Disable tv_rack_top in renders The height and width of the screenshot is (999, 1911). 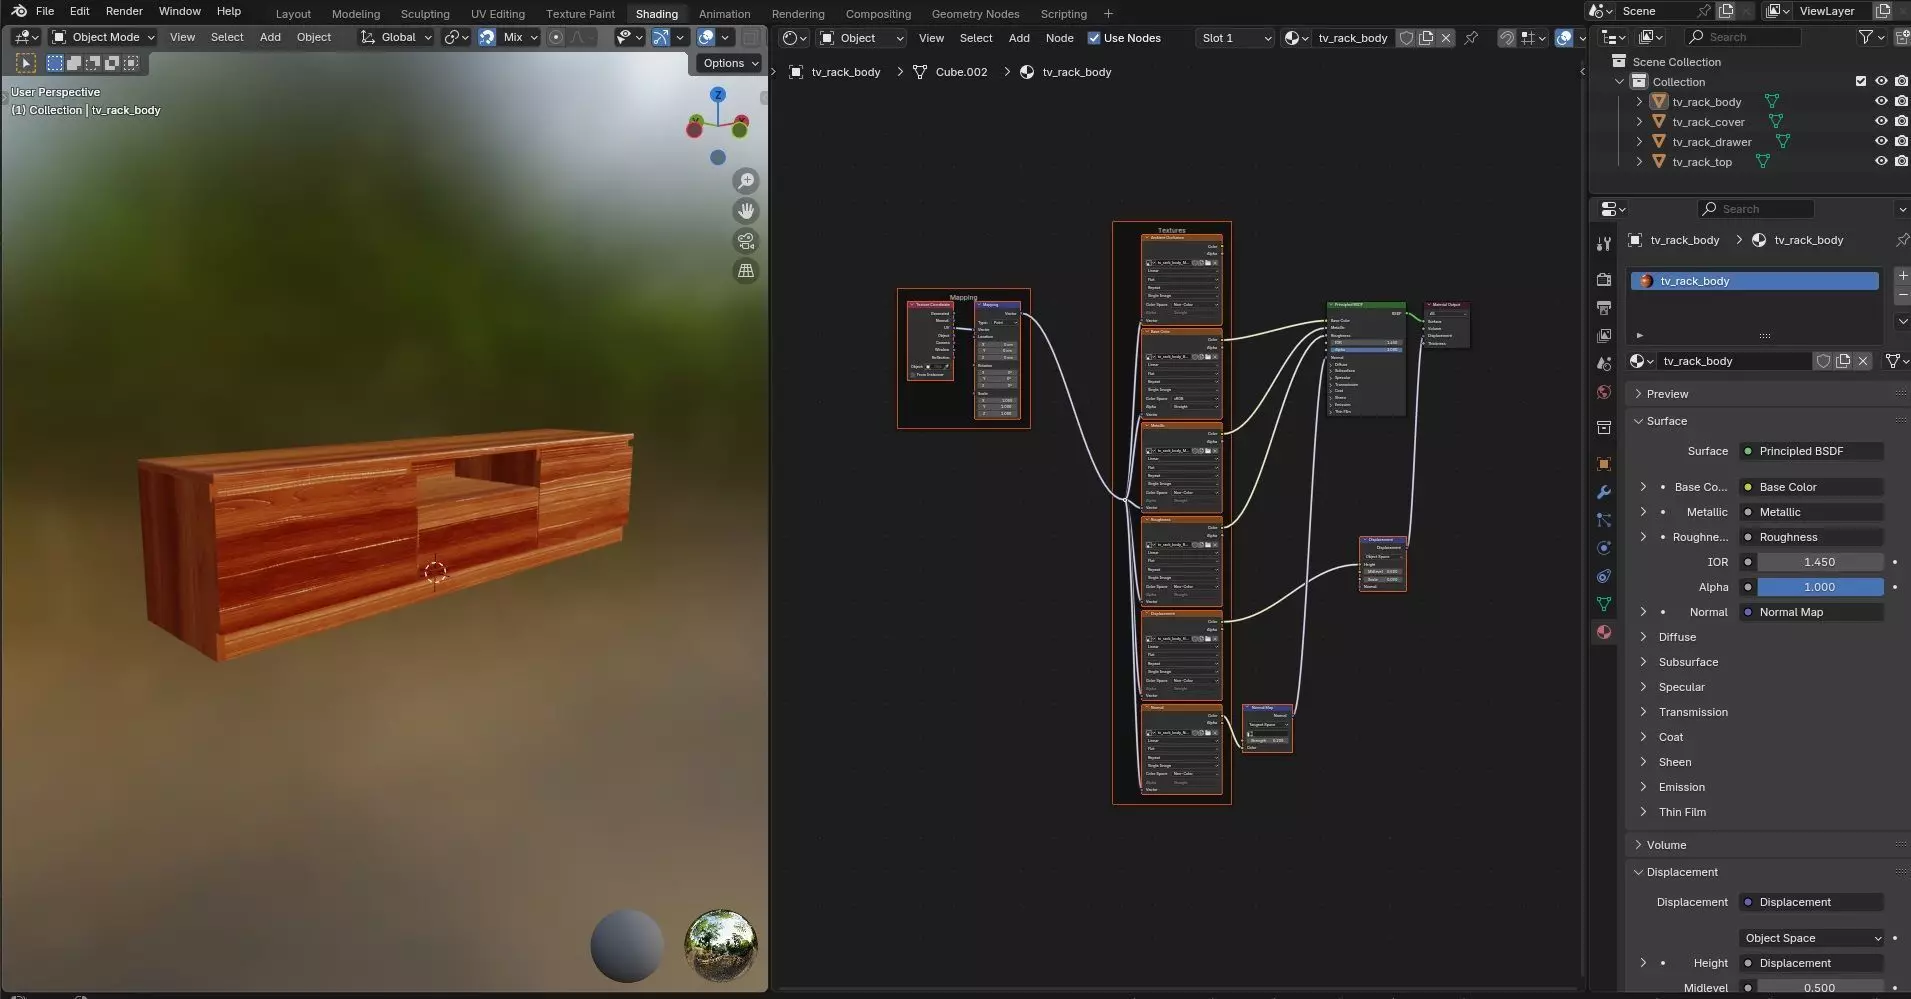pos(1901,162)
